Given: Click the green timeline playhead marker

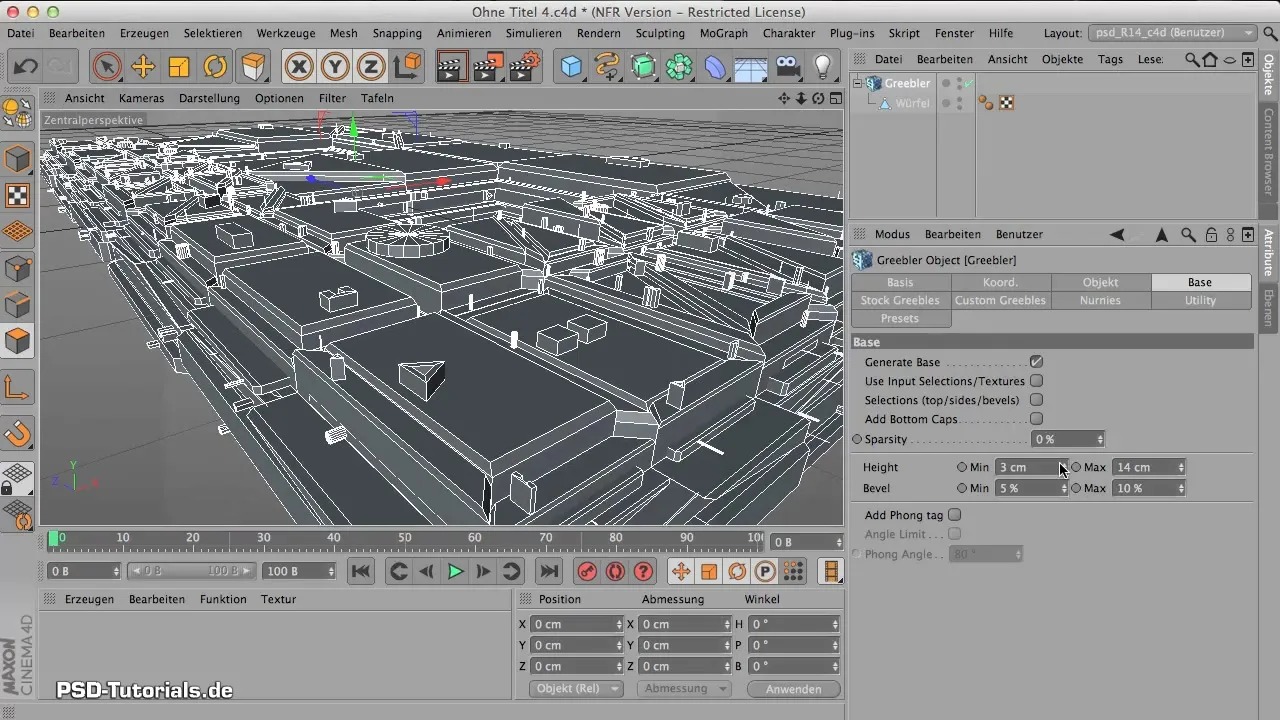Looking at the screenshot, I should [x=53, y=538].
